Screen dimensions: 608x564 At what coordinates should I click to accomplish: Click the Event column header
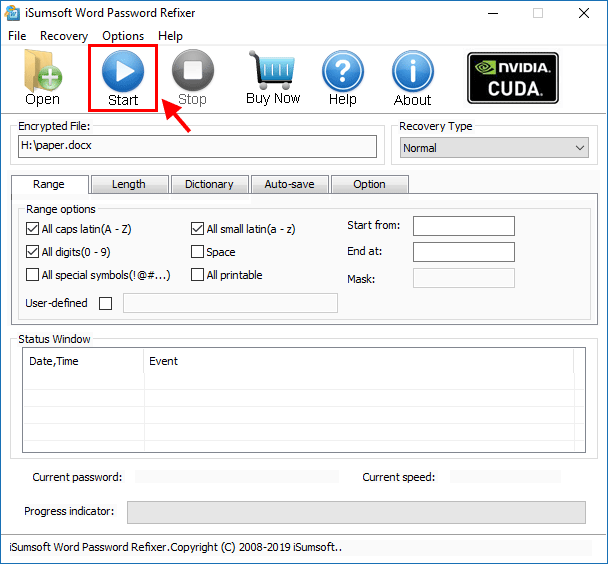pyautogui.click(x=359, y=361)
